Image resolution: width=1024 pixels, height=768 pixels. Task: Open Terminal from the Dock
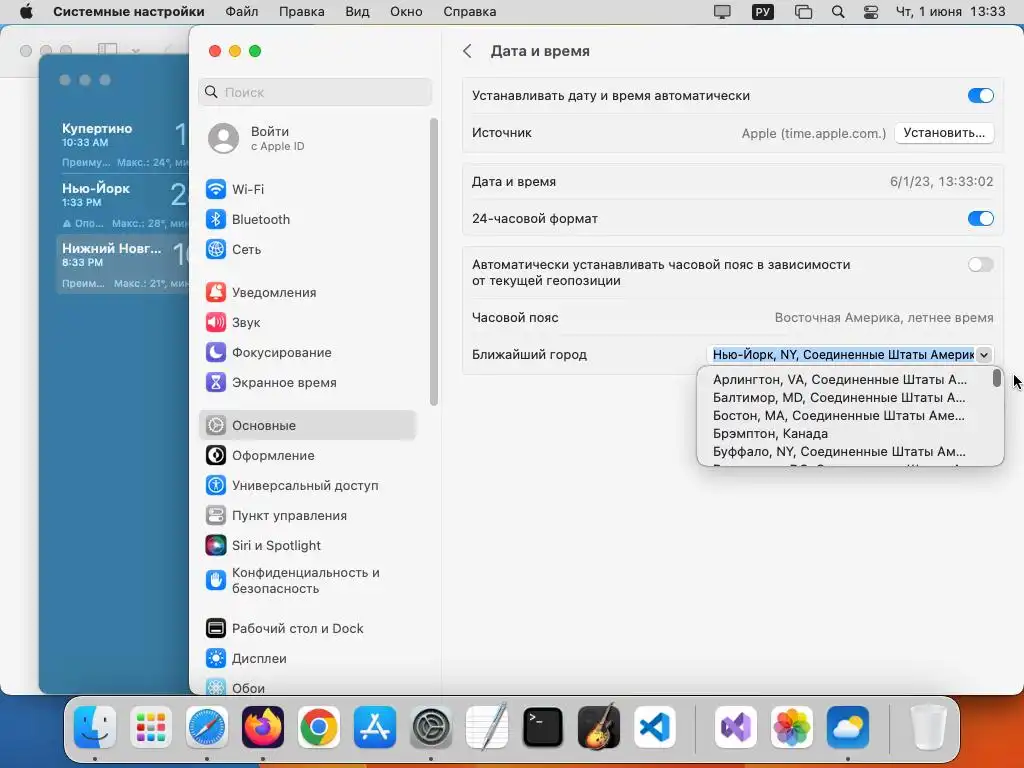[x=543, y=727]
